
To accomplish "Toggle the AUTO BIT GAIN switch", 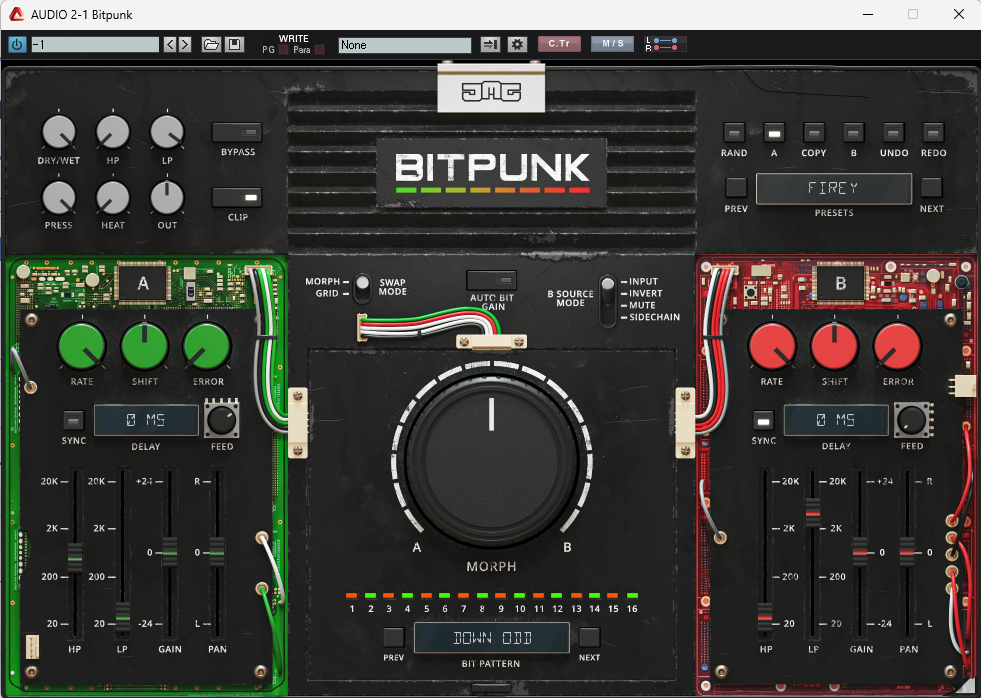I will 492,280.
